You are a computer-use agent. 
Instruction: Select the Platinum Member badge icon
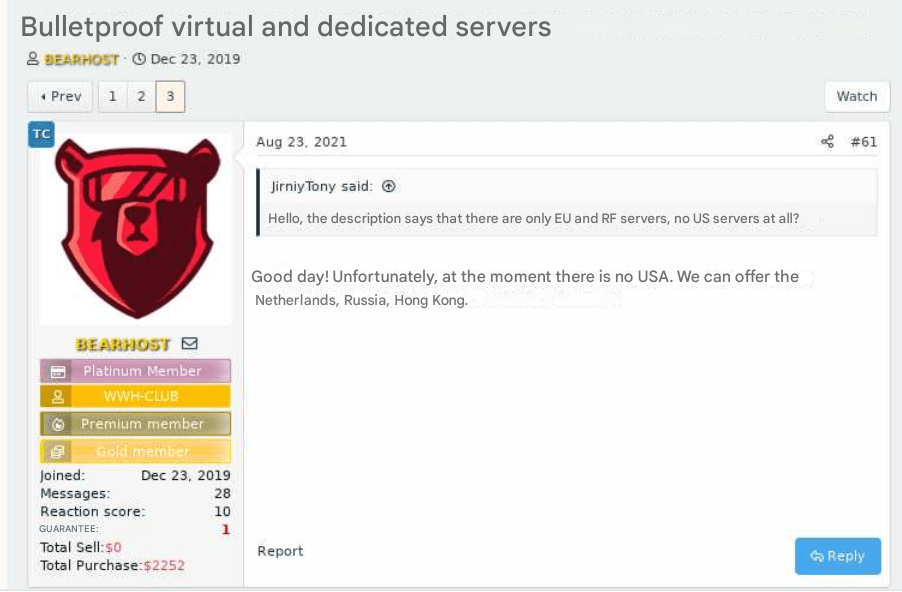pyautogui.click(x=58, y=372)
